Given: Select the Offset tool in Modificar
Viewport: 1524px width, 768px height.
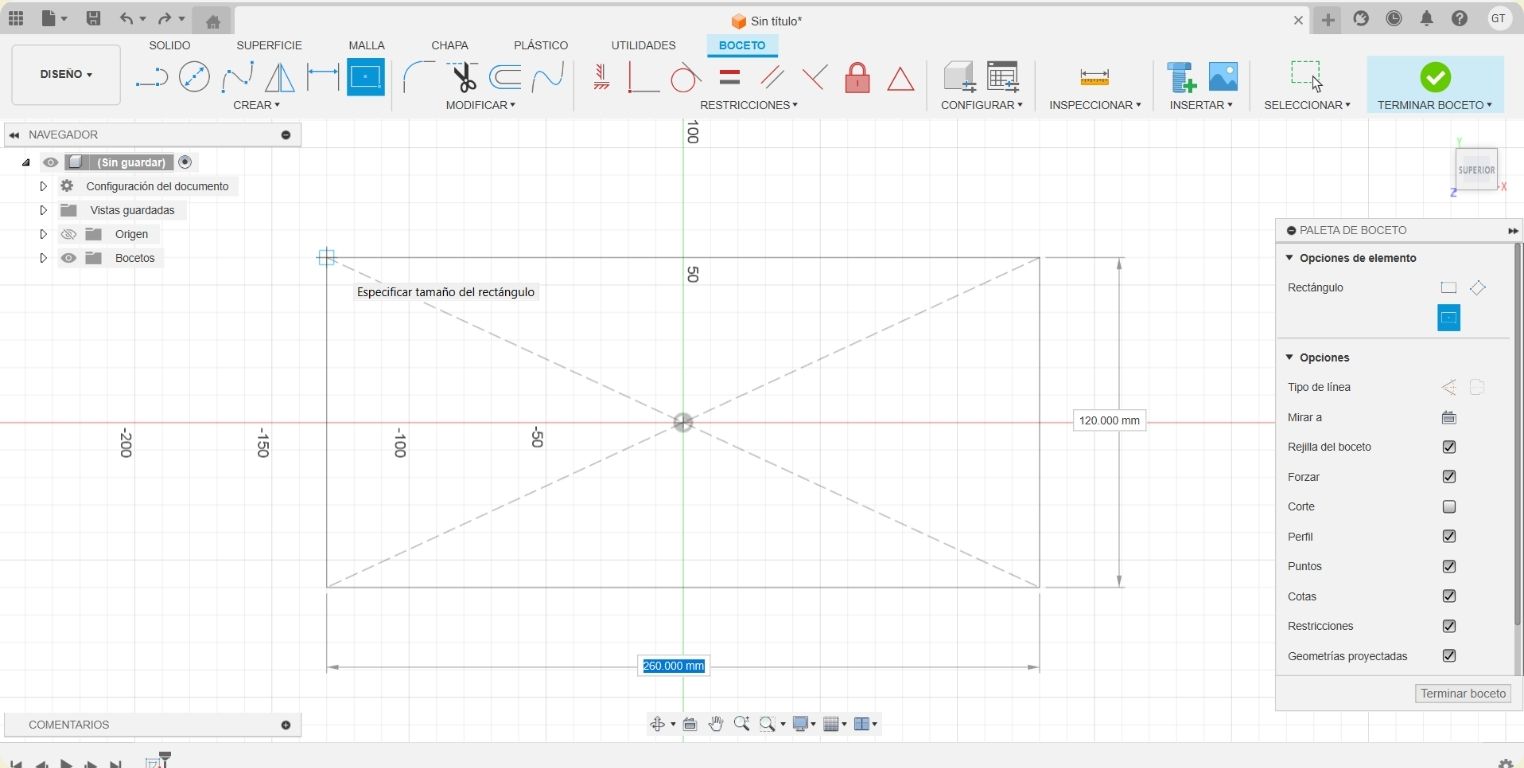Looking at the screenshot, I should pyautogui.click(x=505, y=77).
